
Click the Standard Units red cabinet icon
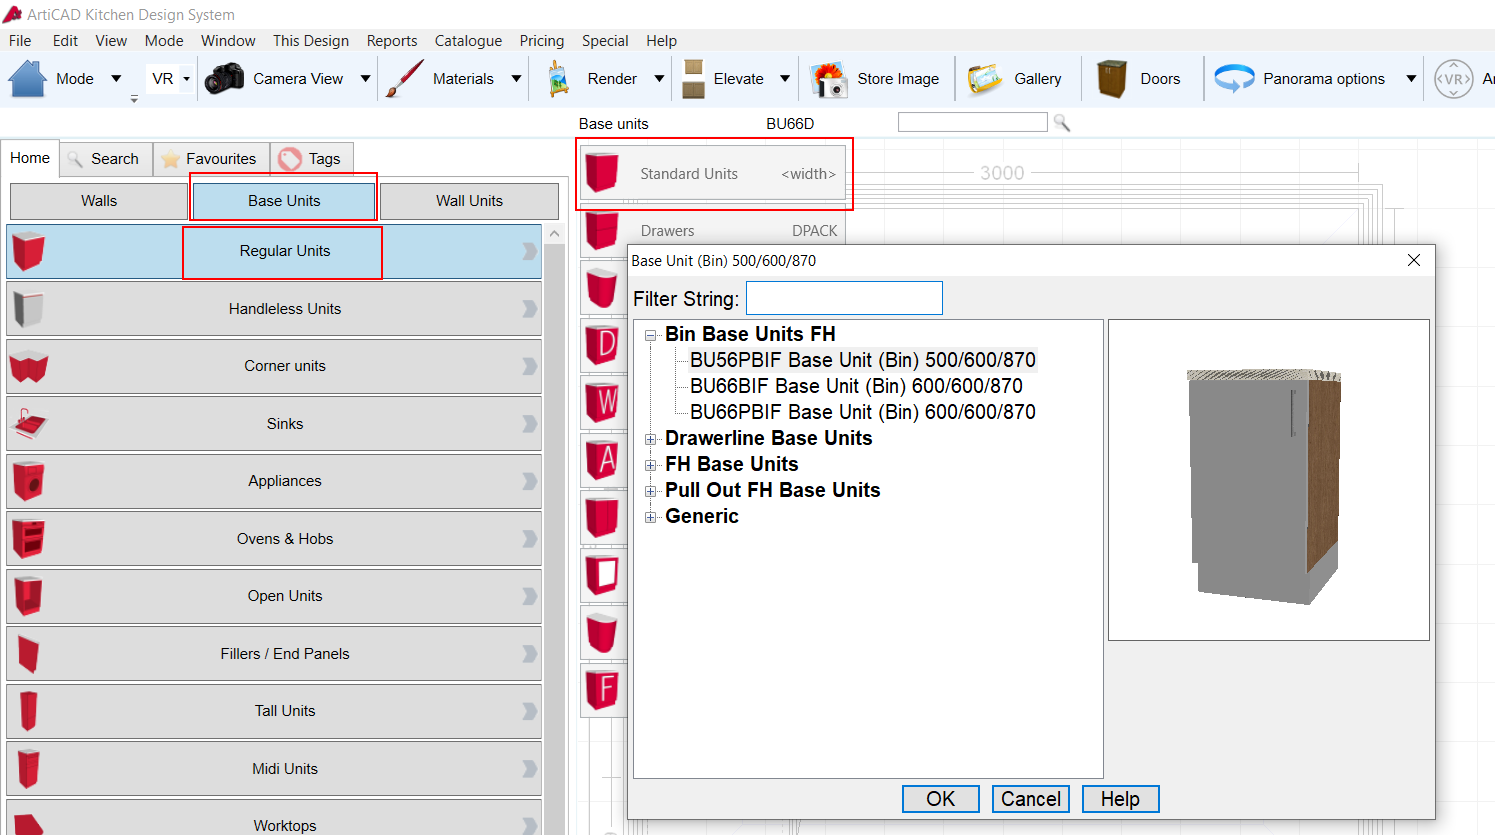click(602, 173)
